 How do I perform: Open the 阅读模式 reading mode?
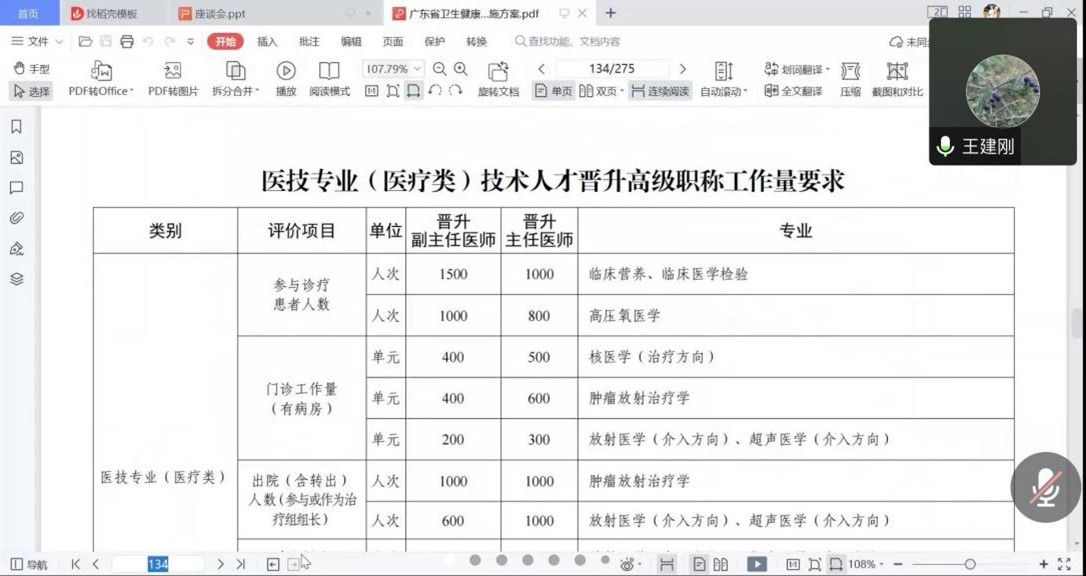(329, 71)
